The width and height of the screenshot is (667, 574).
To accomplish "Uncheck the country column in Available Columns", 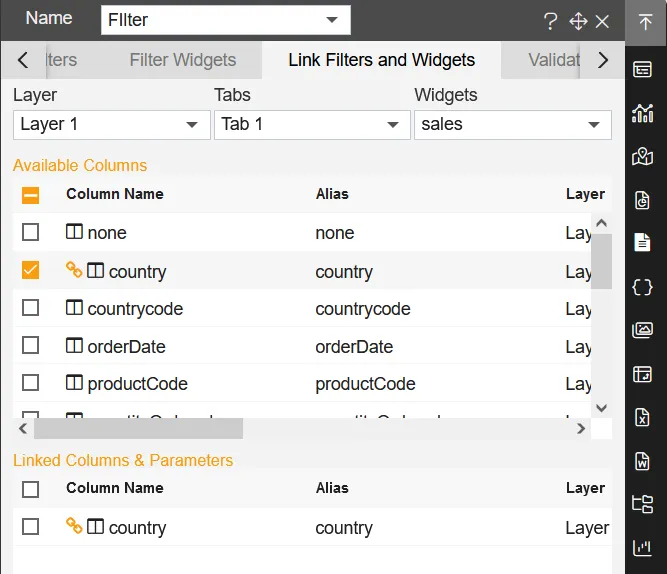I will point(31,270).
